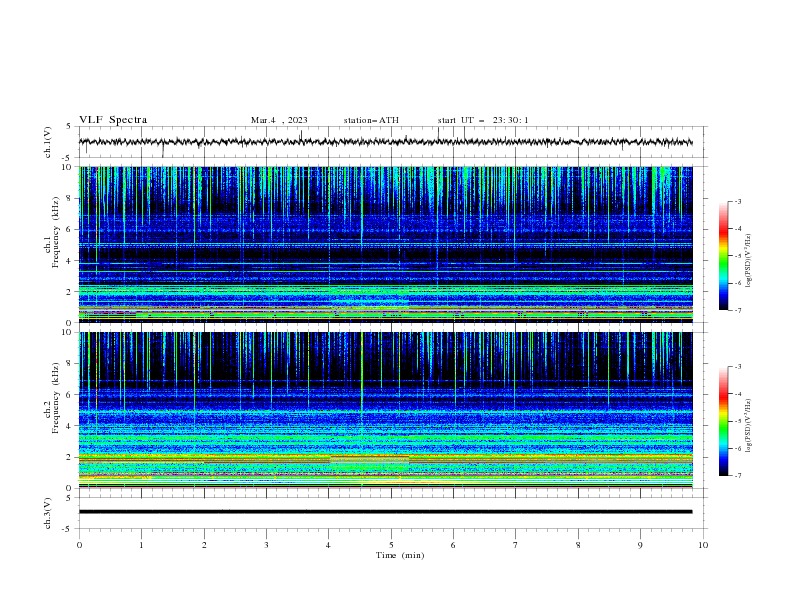Viewport: 792px width, 612px height.
Task: Click the ch.1 spectrogram panel
Action: coord(385,244)
